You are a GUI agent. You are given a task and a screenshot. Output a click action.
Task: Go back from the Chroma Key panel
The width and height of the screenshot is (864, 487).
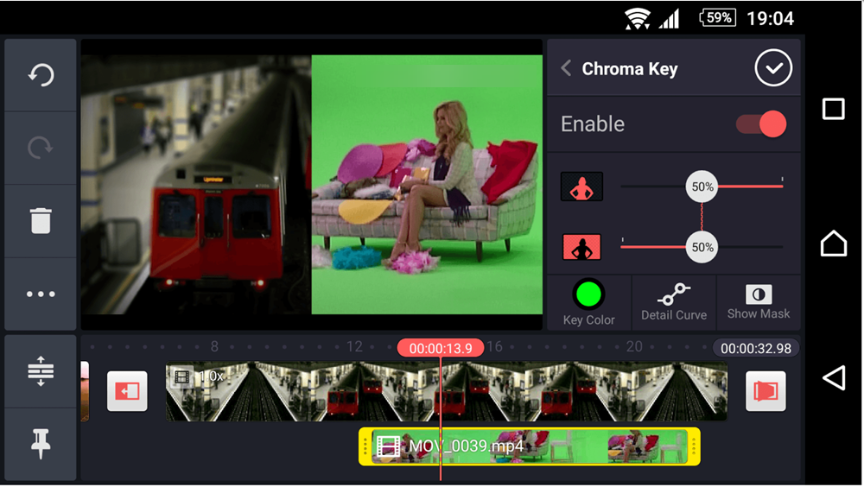(x=566, y=68)
